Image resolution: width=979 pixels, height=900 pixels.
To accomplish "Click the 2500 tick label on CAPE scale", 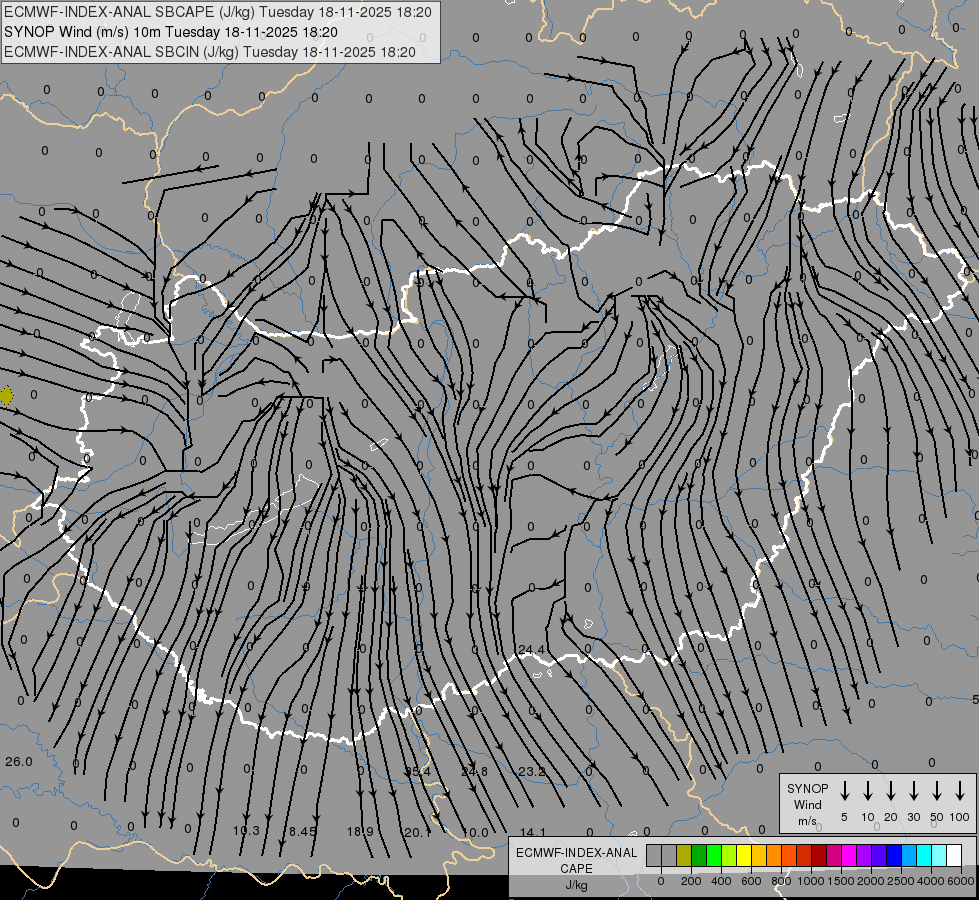I will [901, 881].
